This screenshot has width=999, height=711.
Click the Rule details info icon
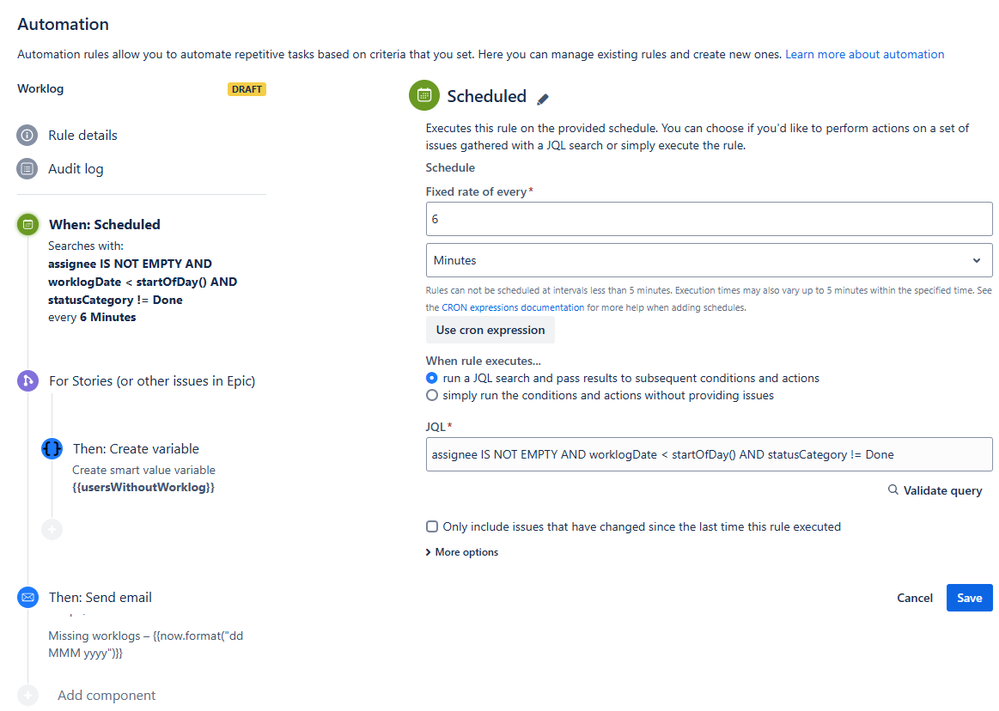[28, 135]
